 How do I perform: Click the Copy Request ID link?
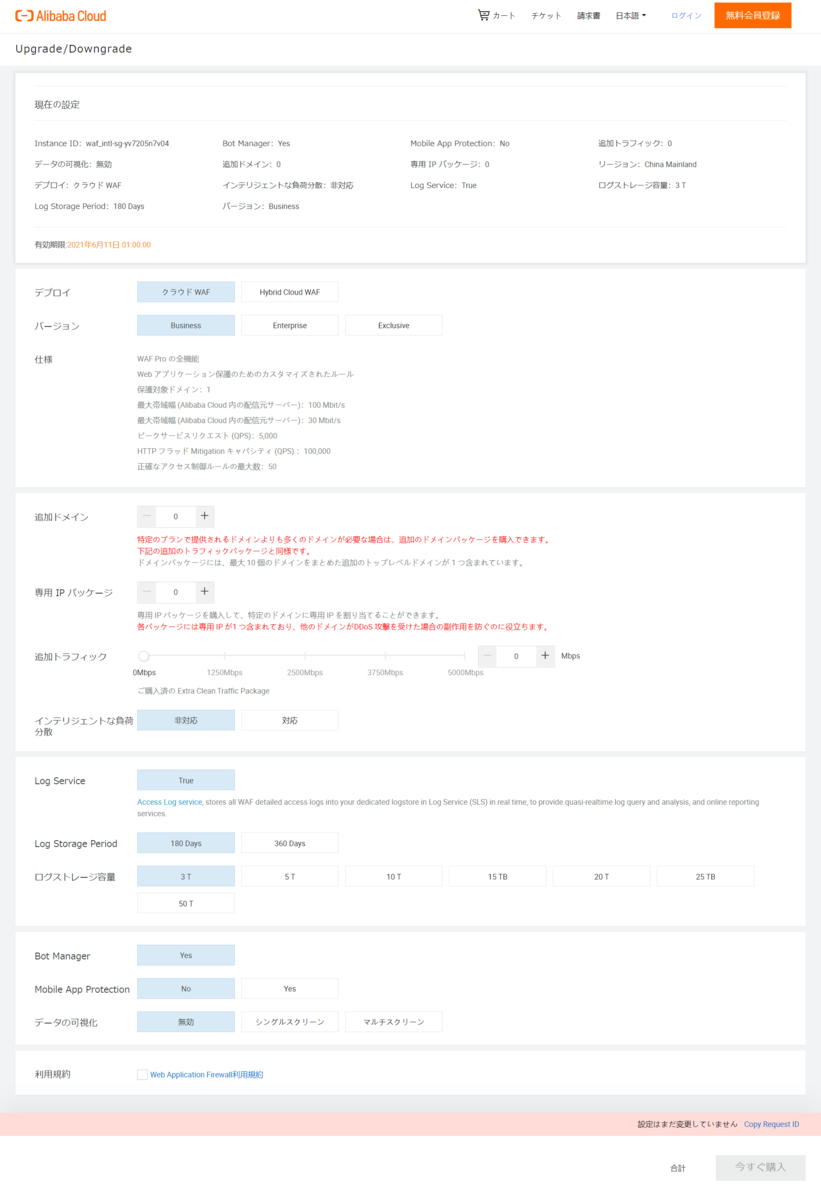click(x=770, y=1123)
